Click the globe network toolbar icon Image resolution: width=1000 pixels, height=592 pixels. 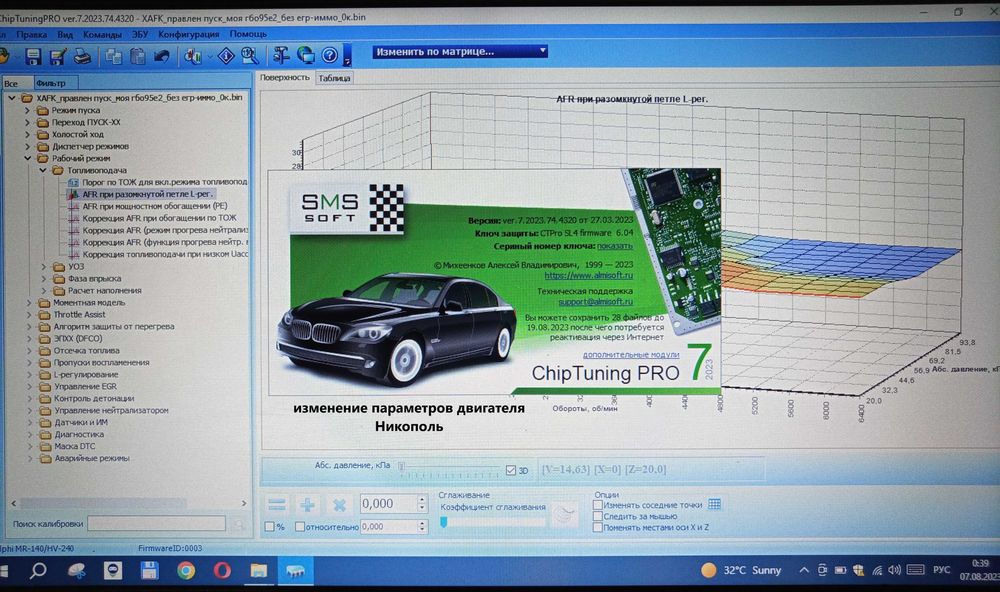coord(305,56)
